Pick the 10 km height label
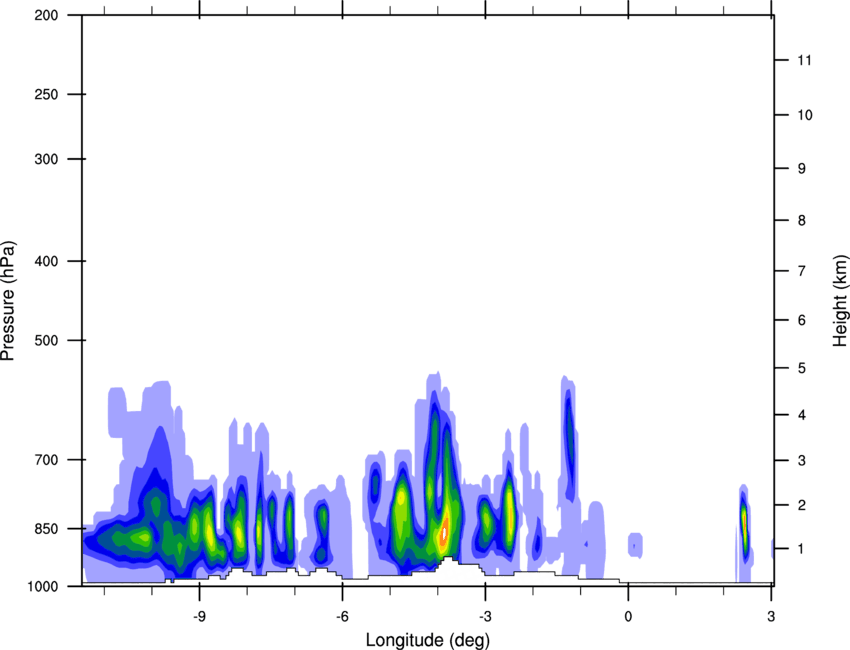This screenshot has width=850, height=650. click(804, 115)
